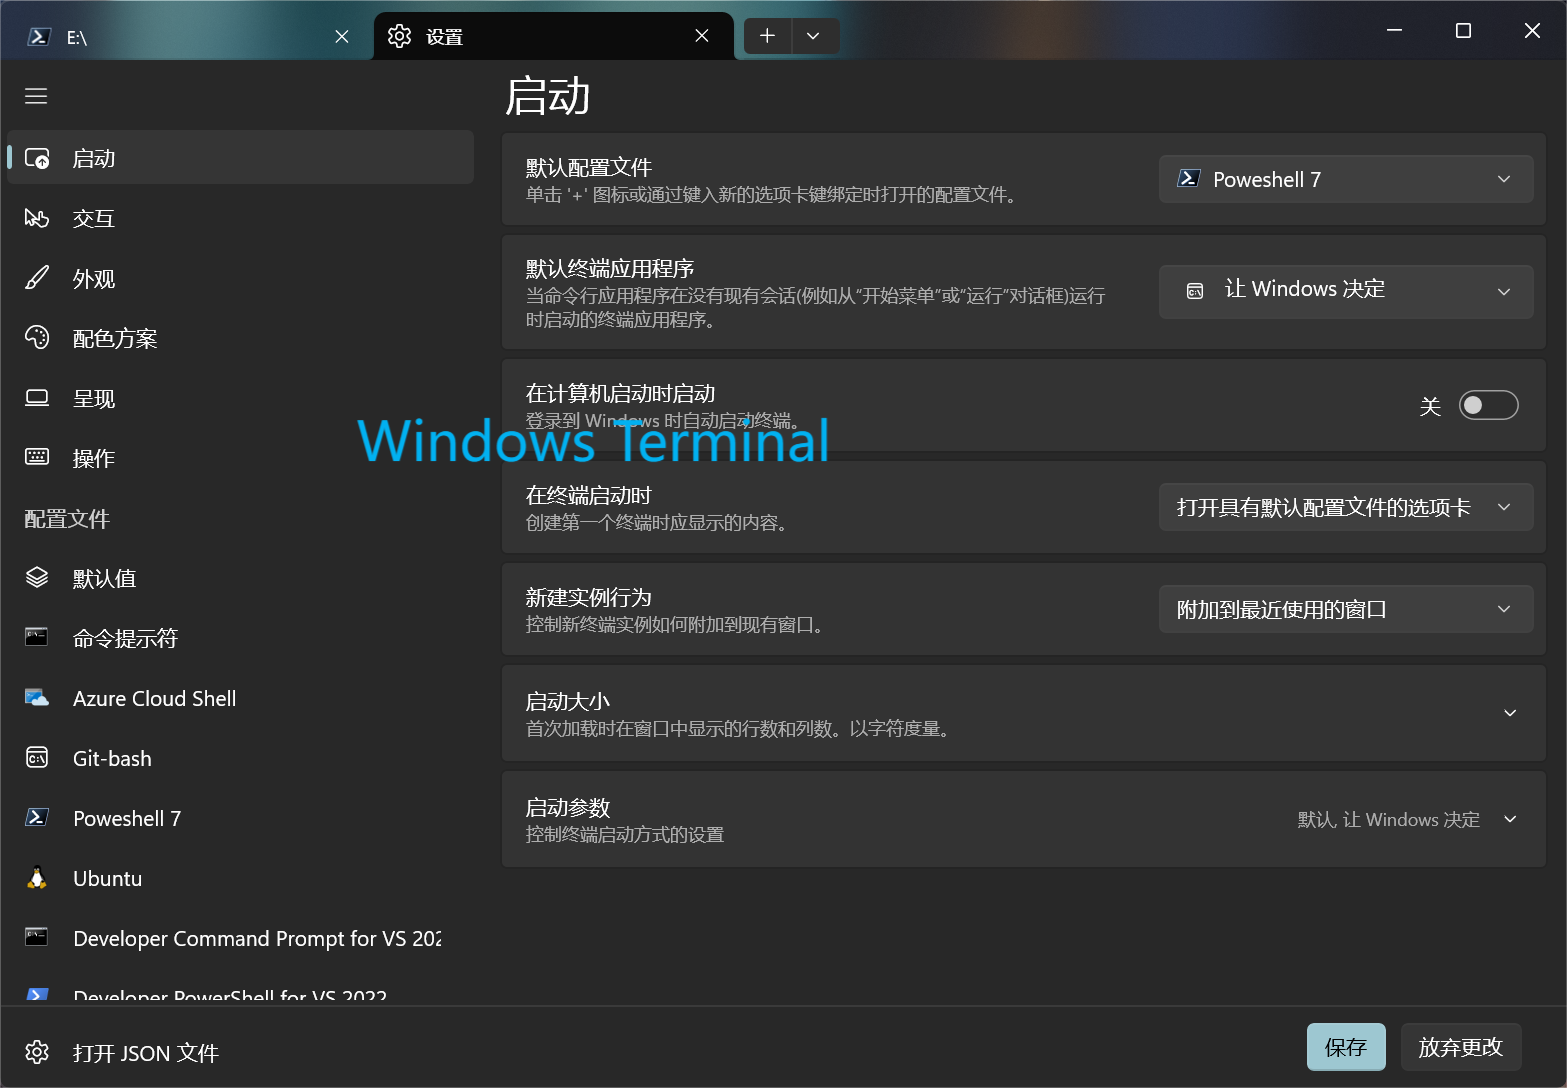Expand the 启动参数 section
Screen dimensions: 1567x1088
[1510, 819]
